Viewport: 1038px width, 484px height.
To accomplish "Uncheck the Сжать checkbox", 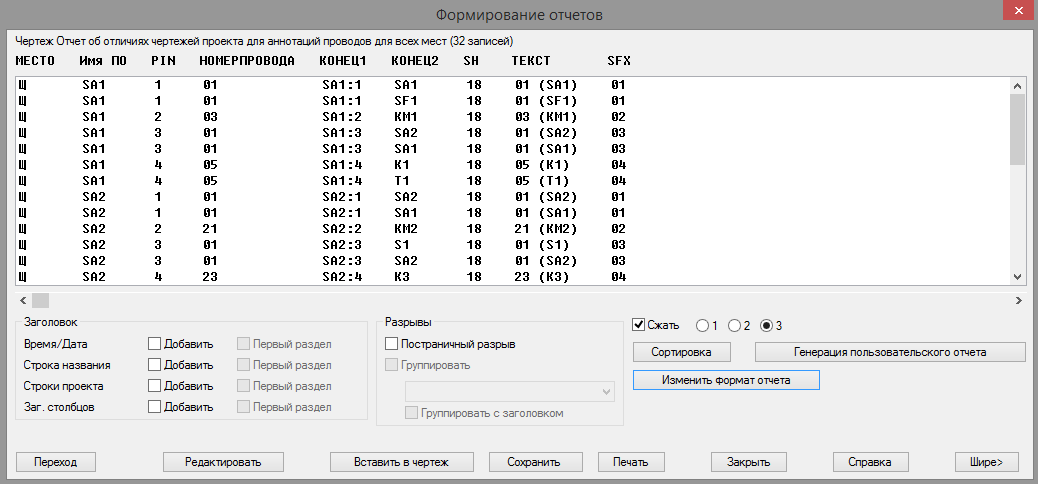I will tap(639, 325).
